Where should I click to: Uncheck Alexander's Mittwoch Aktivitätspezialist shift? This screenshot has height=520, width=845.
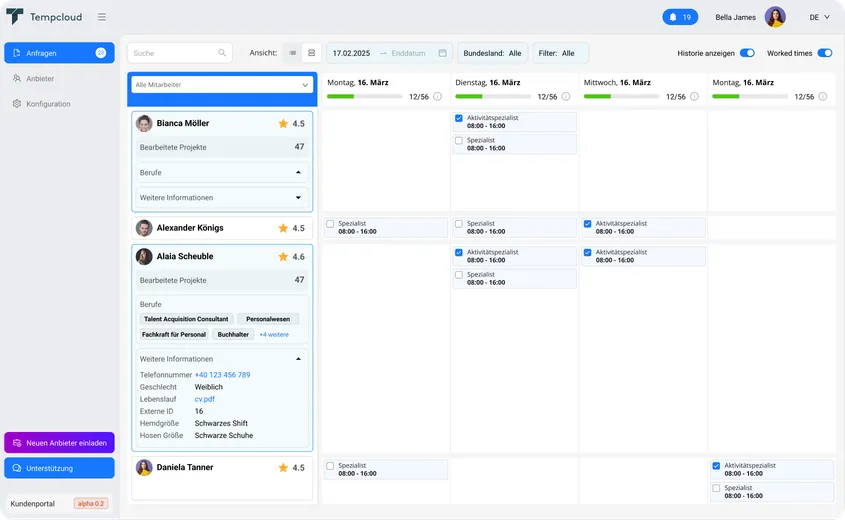click(x=587, y=224)
